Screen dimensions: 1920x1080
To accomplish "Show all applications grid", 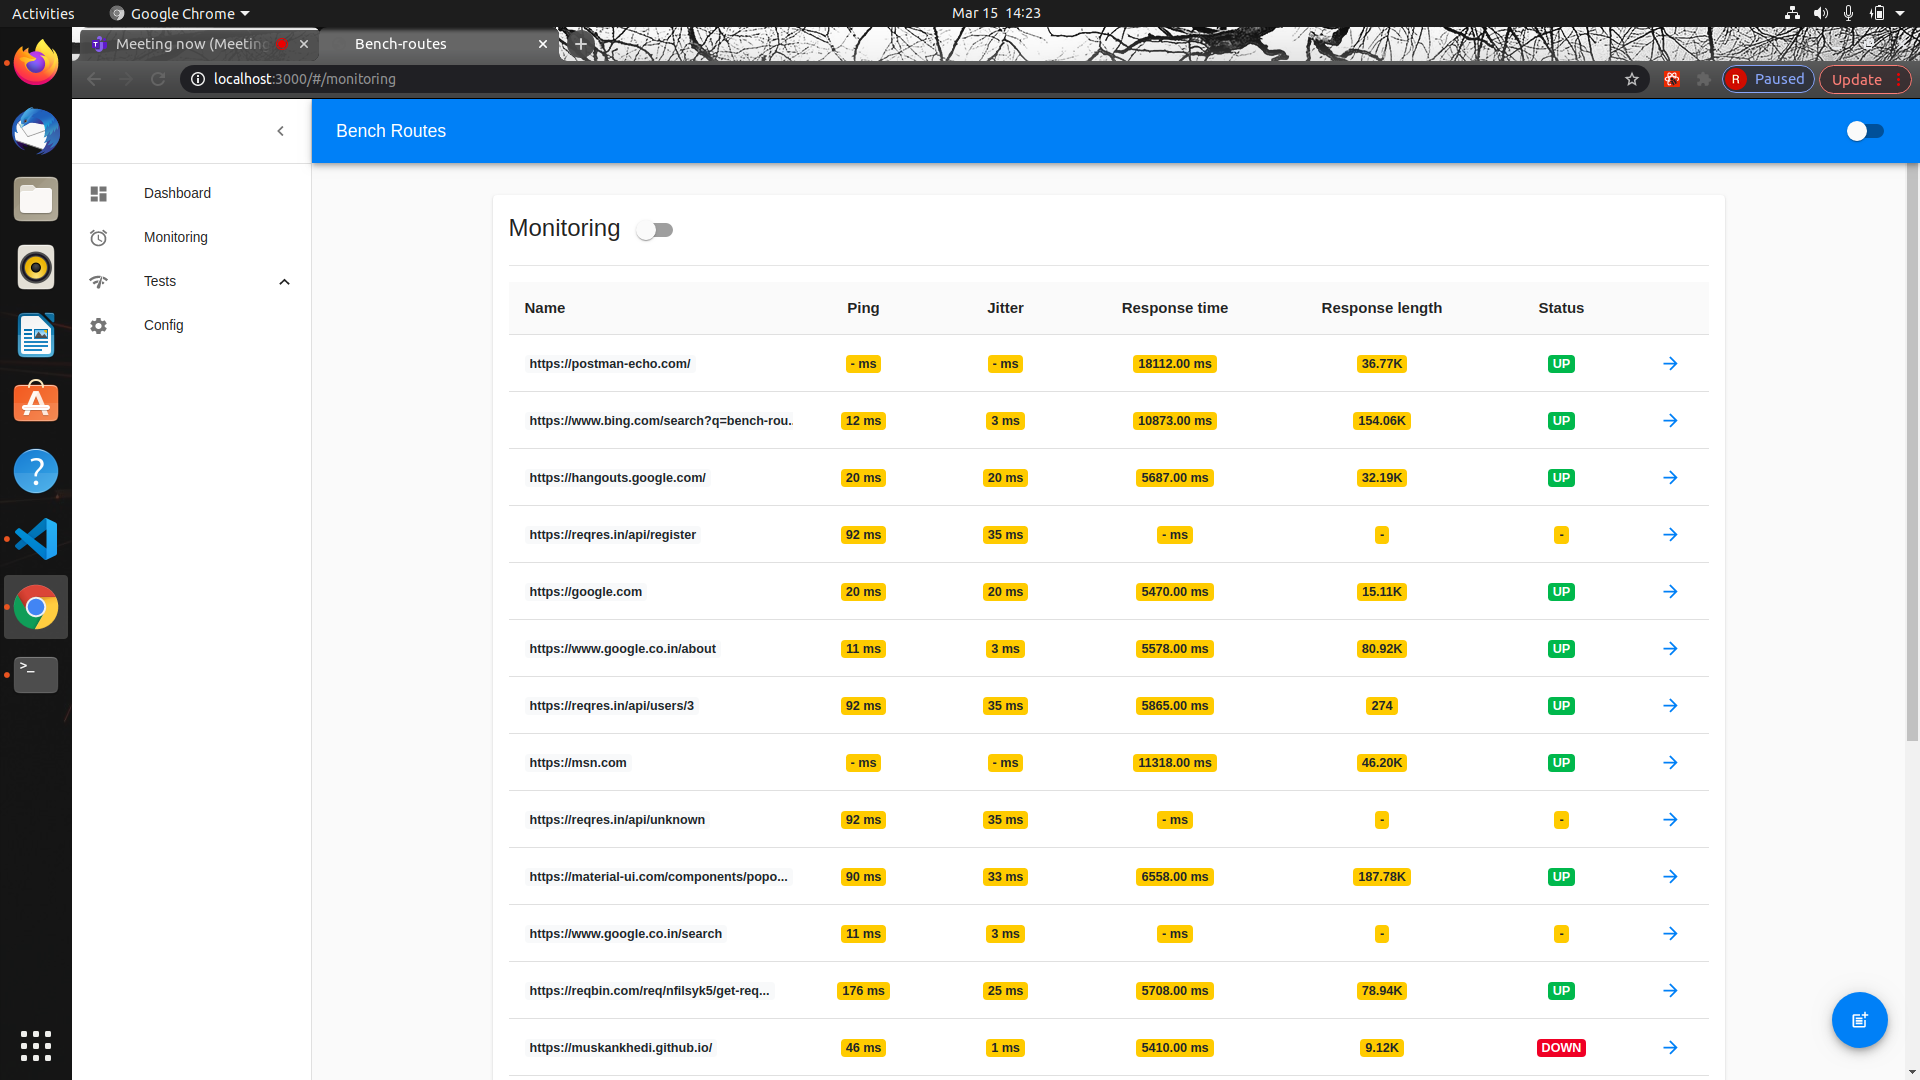I will (x=36, y=1046).
